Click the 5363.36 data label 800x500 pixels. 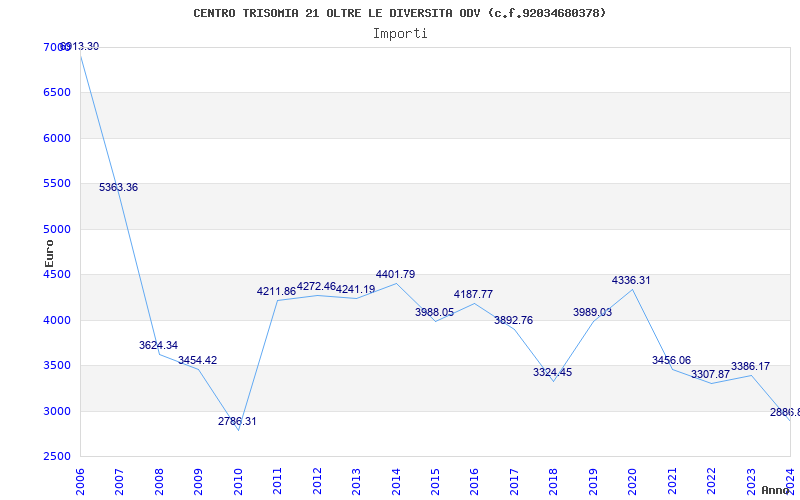[x=118, y=187]
